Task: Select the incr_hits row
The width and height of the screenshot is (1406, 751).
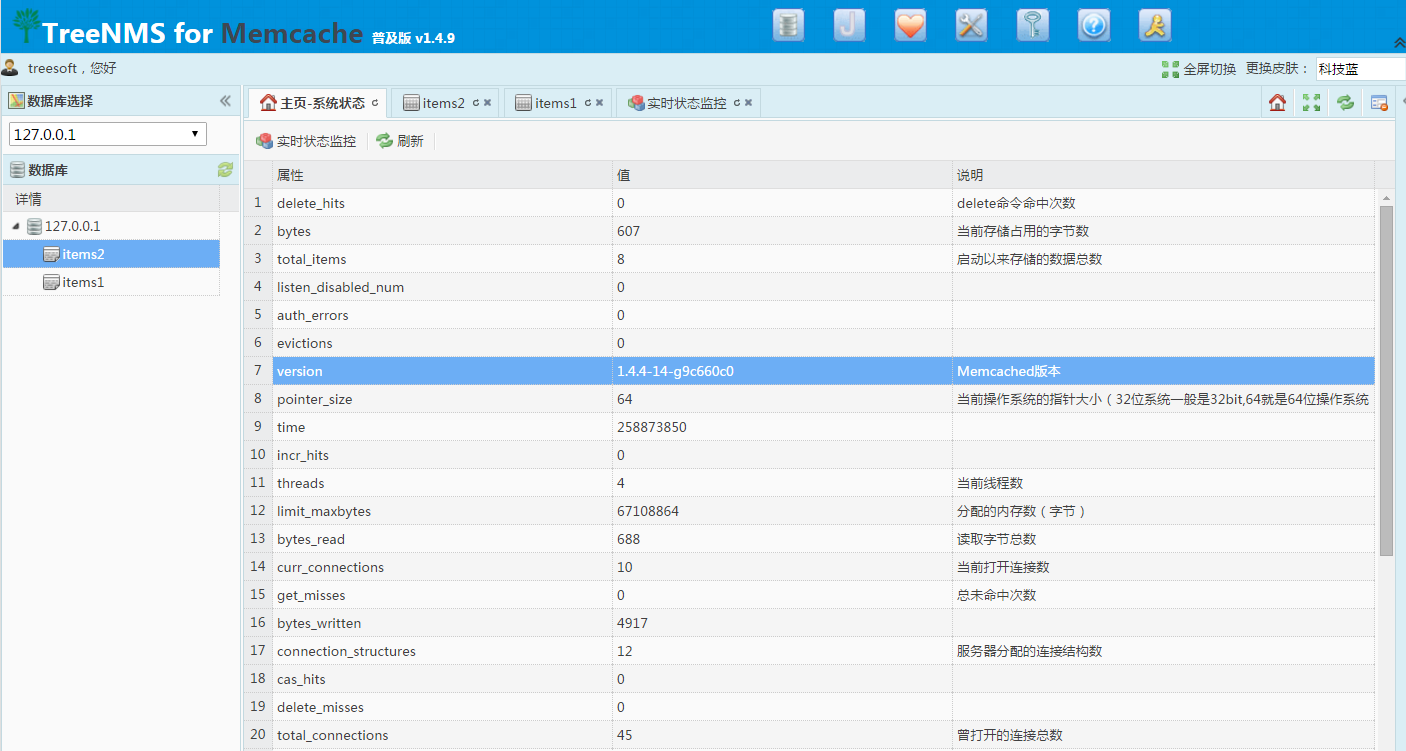Action: pyautogui.click(x=810, y=455)
